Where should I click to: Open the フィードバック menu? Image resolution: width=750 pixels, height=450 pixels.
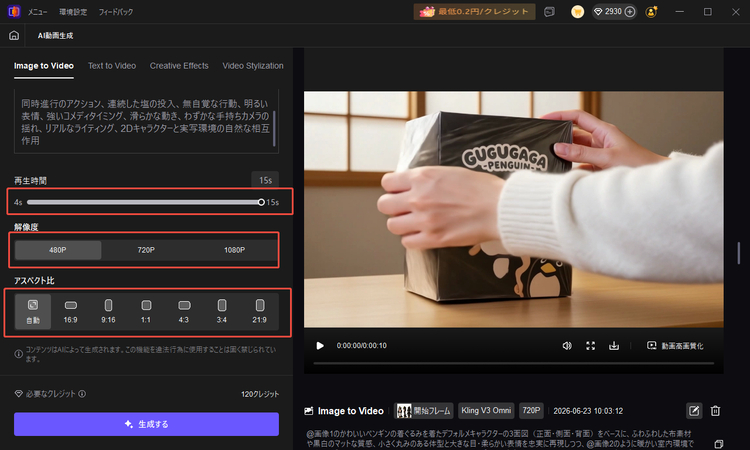116,12
